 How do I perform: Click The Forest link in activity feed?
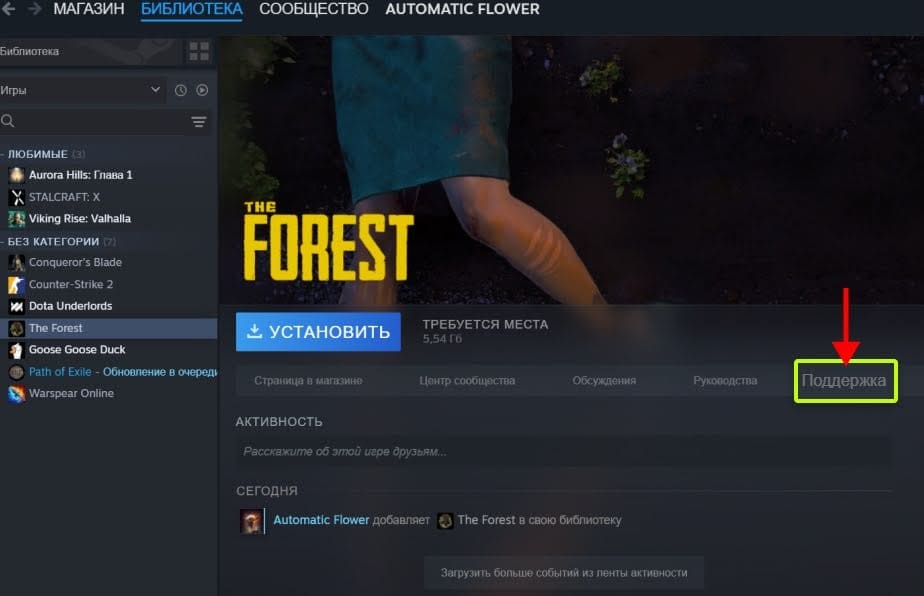486,520
